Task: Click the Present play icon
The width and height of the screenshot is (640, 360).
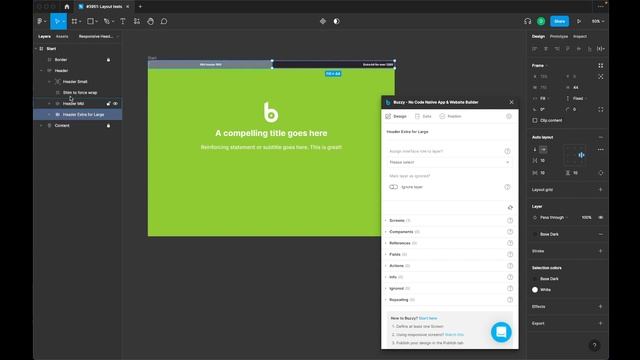Action: tap(579, 21)
